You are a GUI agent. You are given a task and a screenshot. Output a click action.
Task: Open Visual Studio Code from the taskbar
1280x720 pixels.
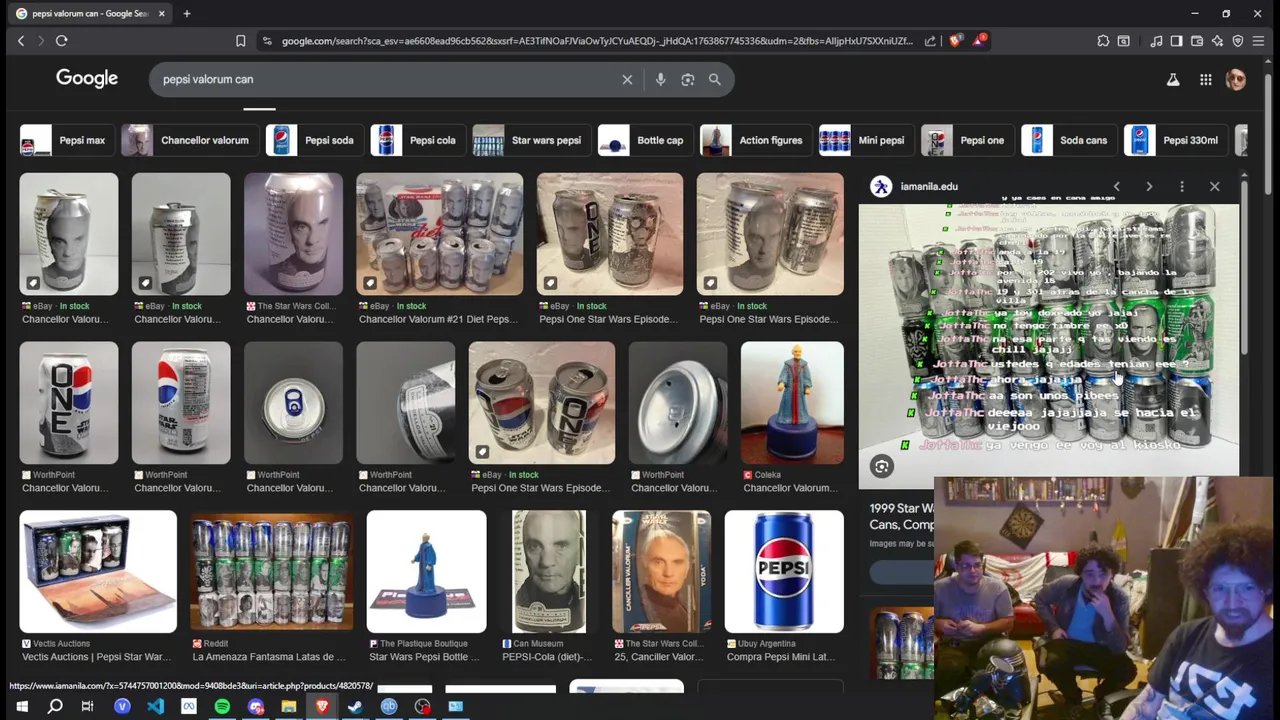point(155,706)
